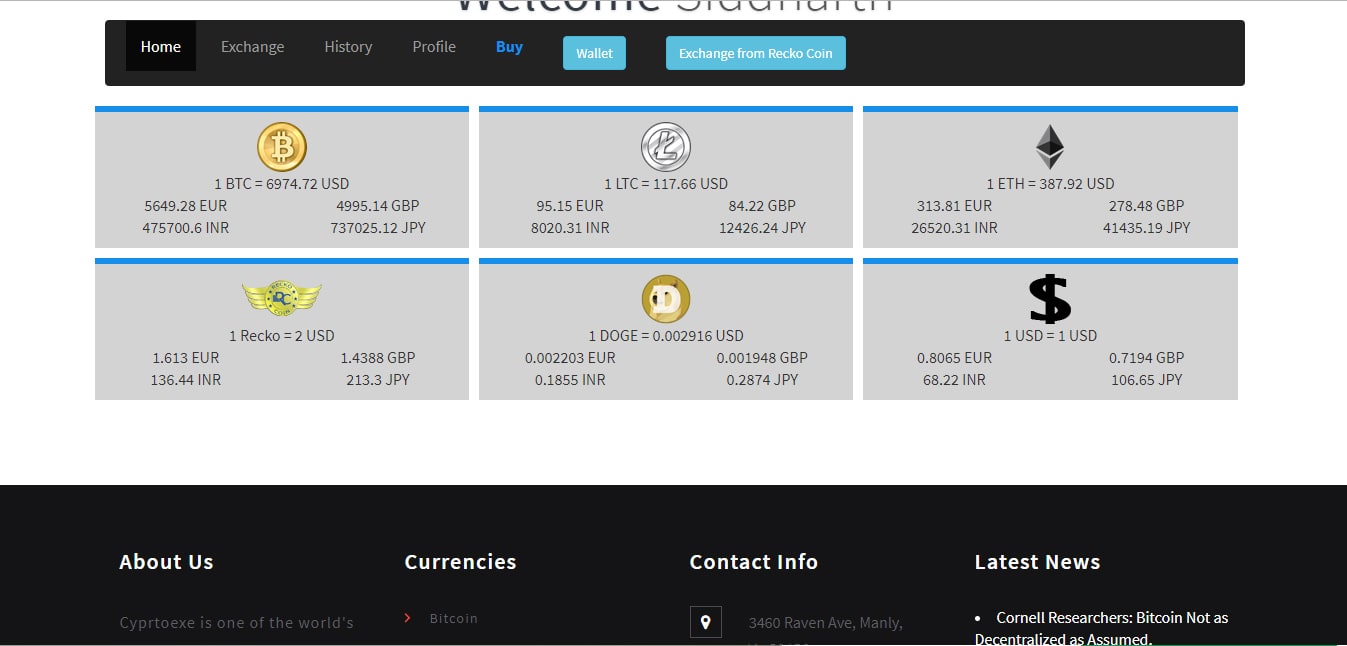Click the Latest News footer heading

point(1037,562)
